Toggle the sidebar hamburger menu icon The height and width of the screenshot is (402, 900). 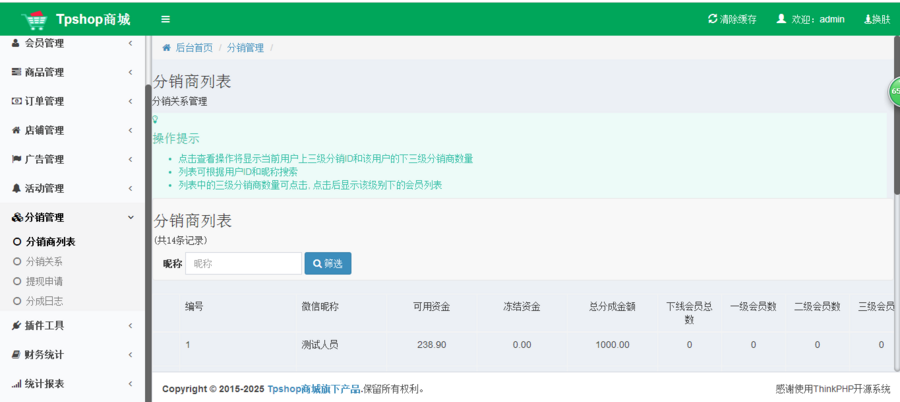pos(165,20)
